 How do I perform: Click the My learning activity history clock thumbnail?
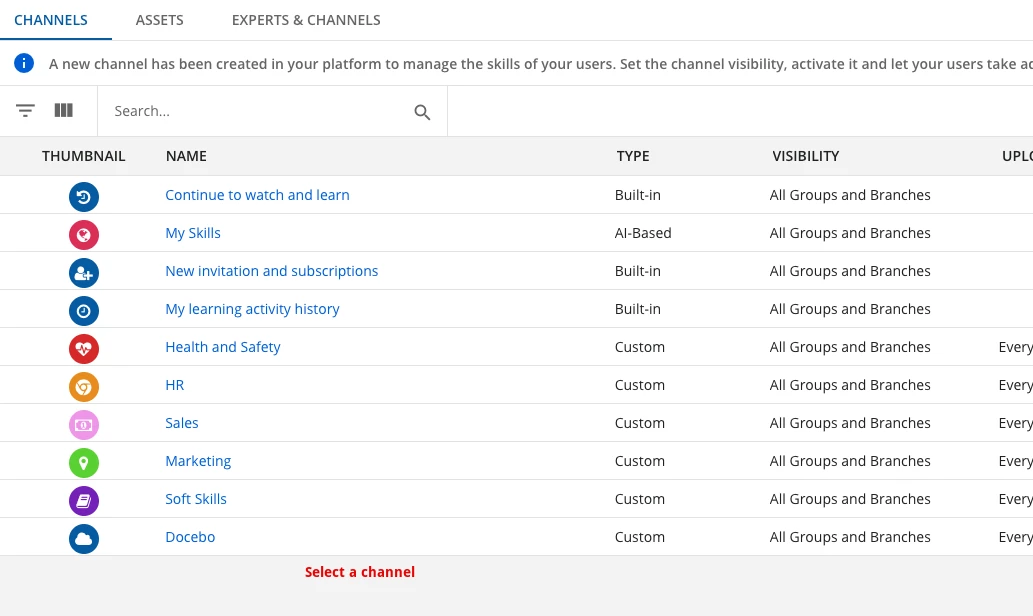84,310
